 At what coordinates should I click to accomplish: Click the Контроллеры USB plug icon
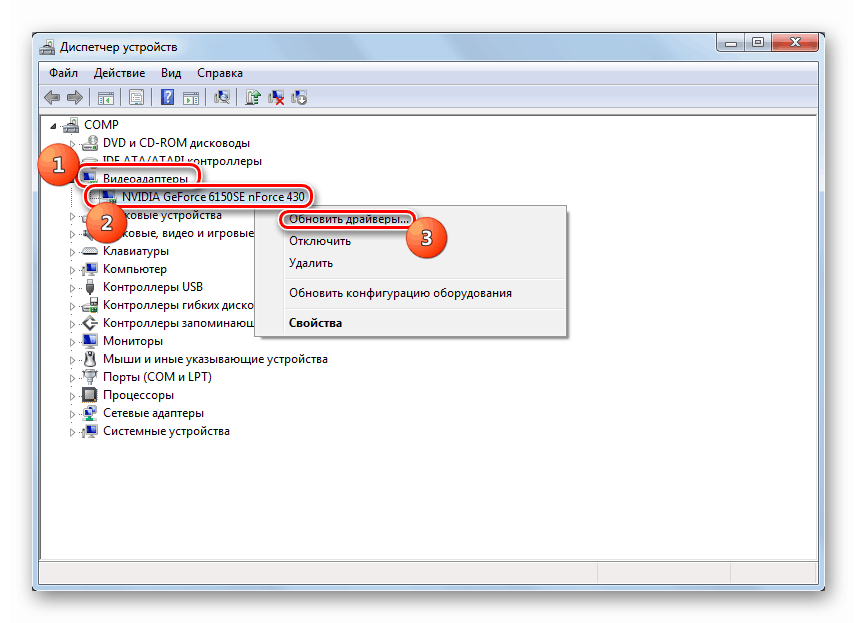tap(90, 287)
